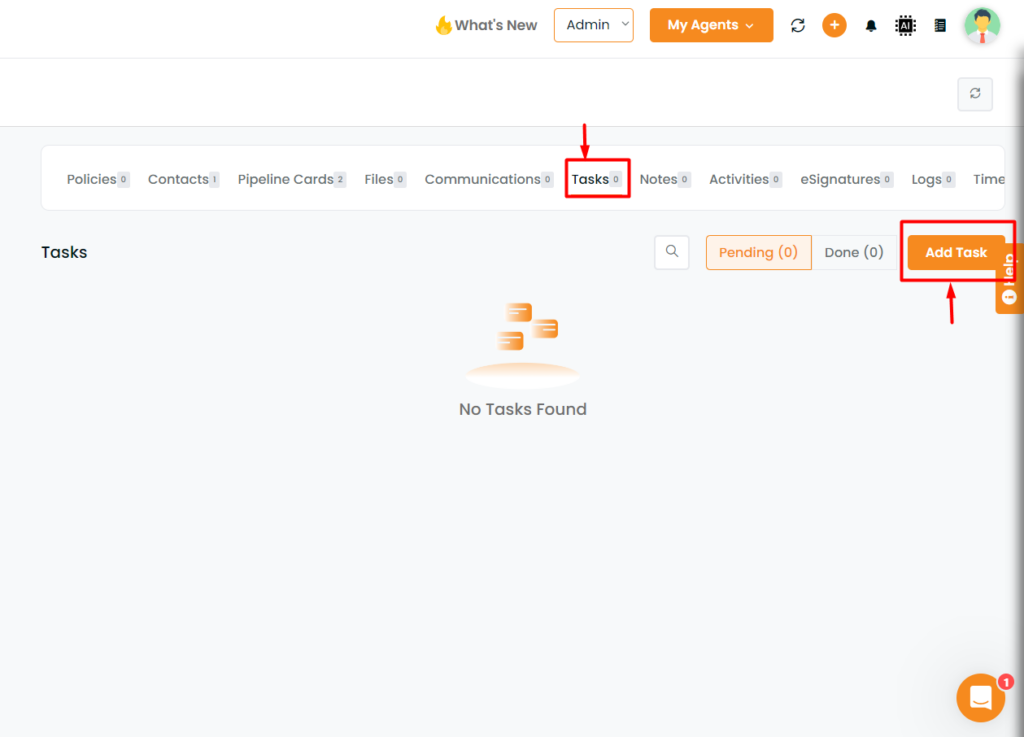1024x737 pixels.
Task: Switch to the Policies tab
Action: pos(98,180)
